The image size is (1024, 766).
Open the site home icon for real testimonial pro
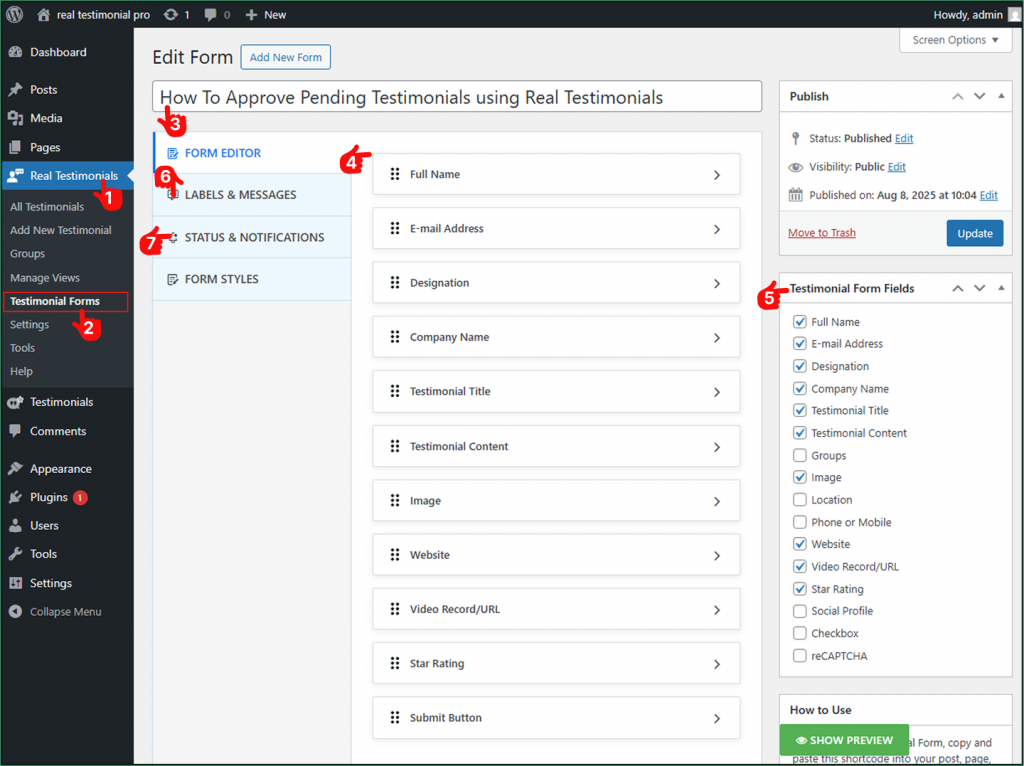point(43,14)
